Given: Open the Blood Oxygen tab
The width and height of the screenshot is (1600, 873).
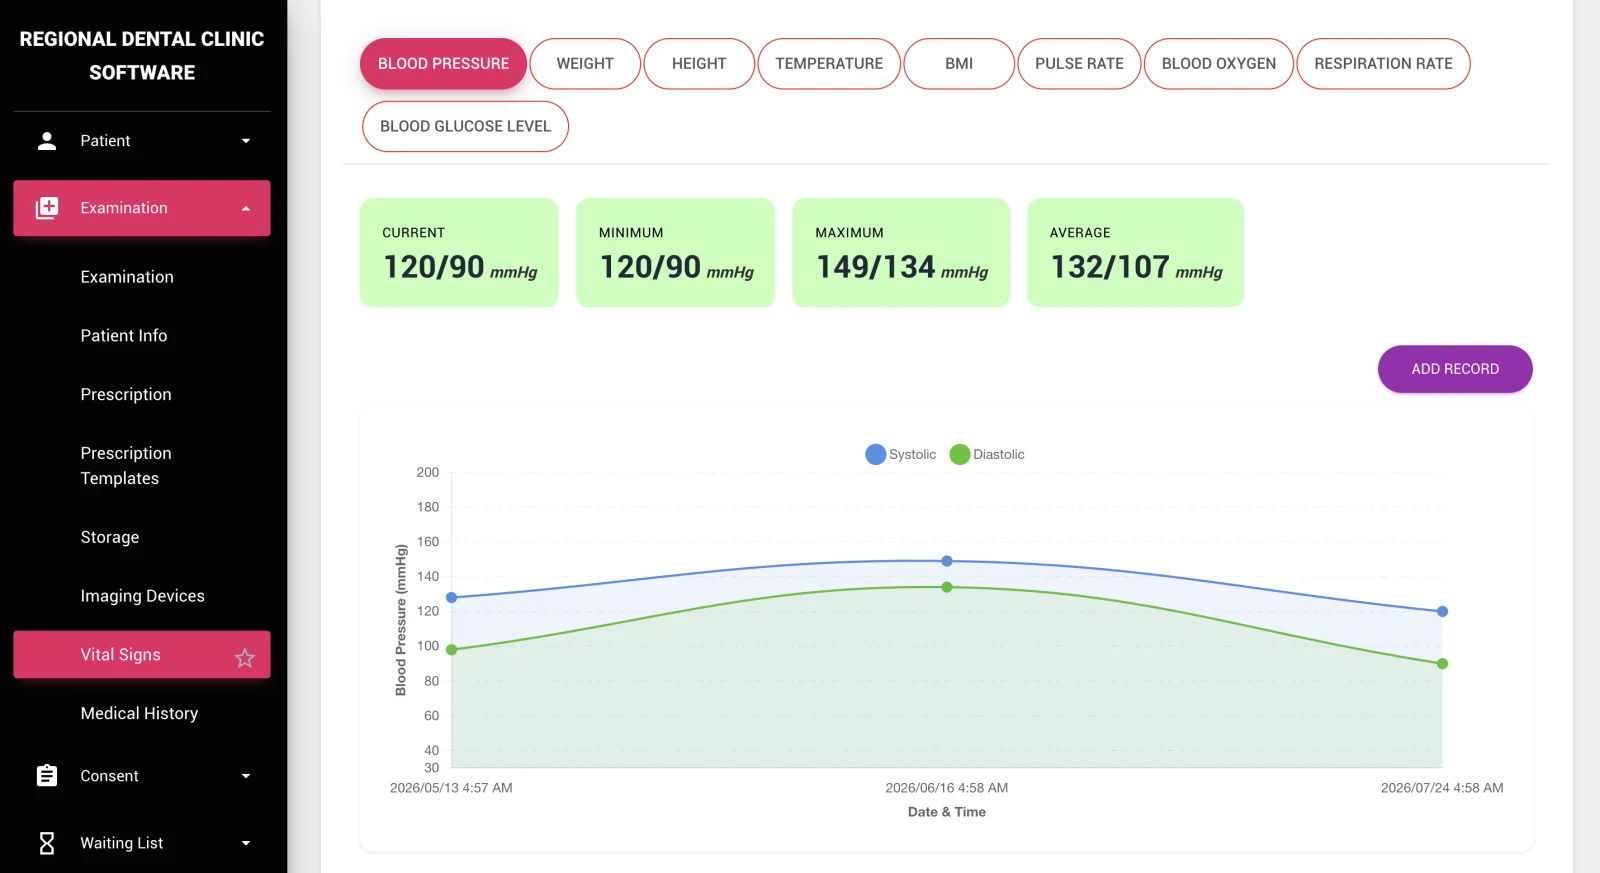Looking at the screenshot, I should (1219, 64).
